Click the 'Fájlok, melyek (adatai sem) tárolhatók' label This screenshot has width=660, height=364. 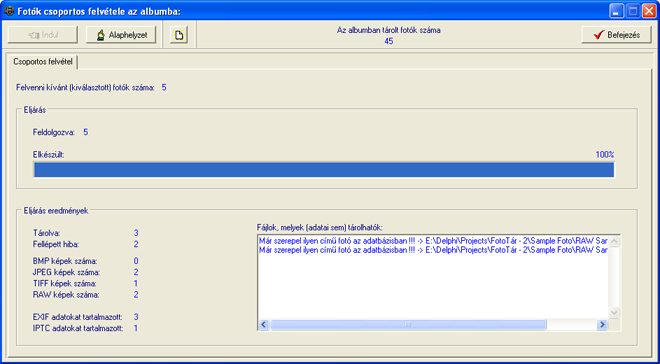click(319, 227)
